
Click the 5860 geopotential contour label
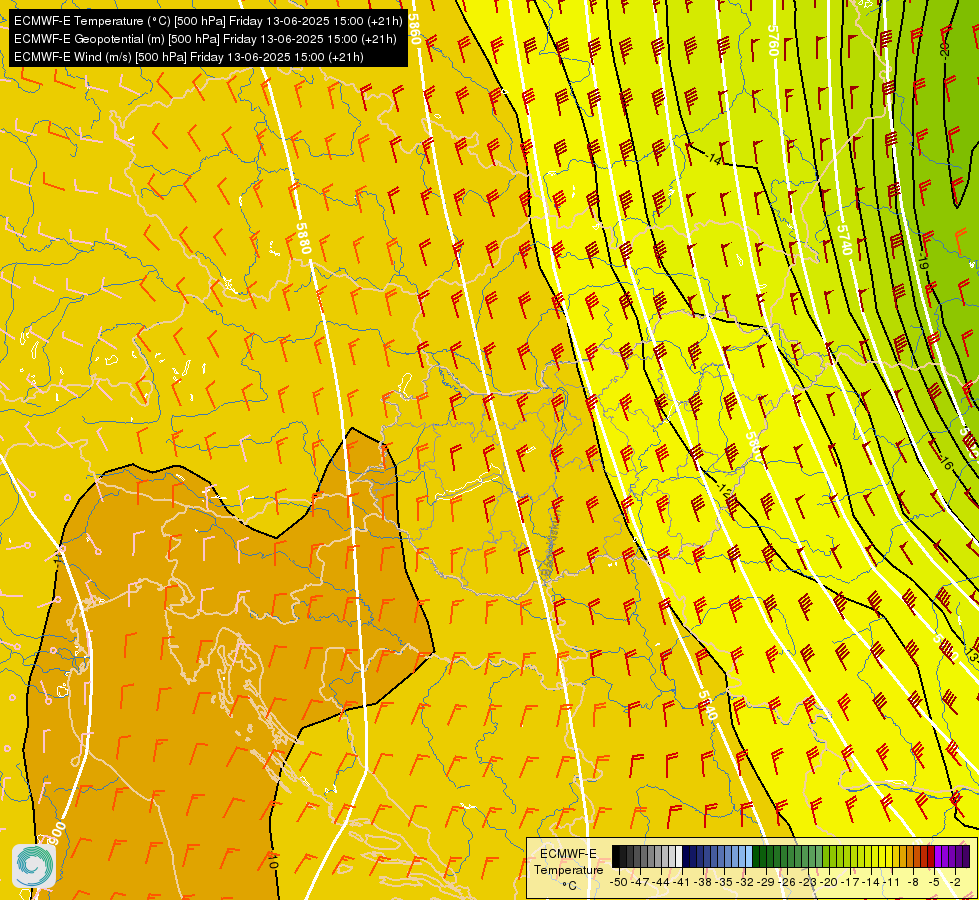[x=415, y=29]
